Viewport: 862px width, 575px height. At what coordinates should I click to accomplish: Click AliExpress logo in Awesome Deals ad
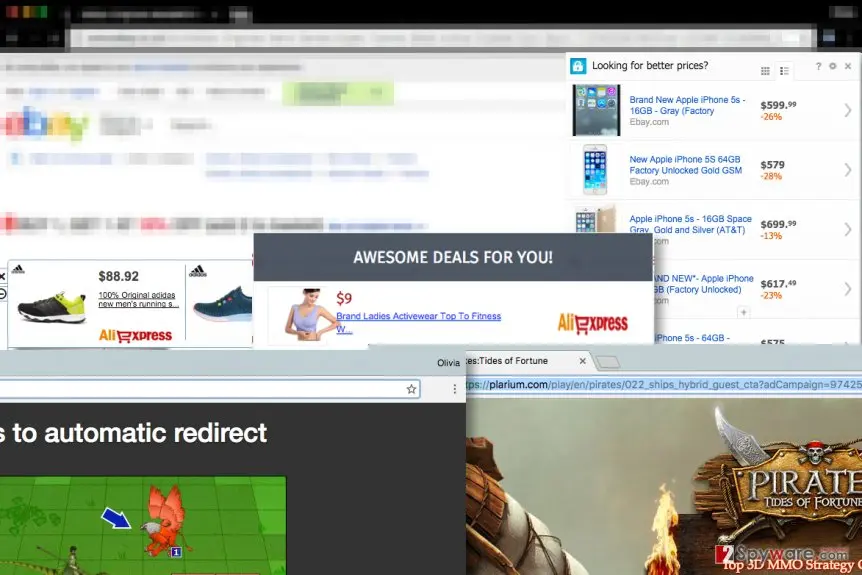[593, 323]
